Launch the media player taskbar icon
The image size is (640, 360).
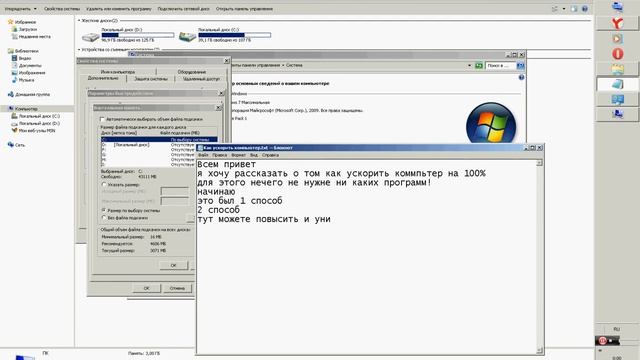pos(617,39)
